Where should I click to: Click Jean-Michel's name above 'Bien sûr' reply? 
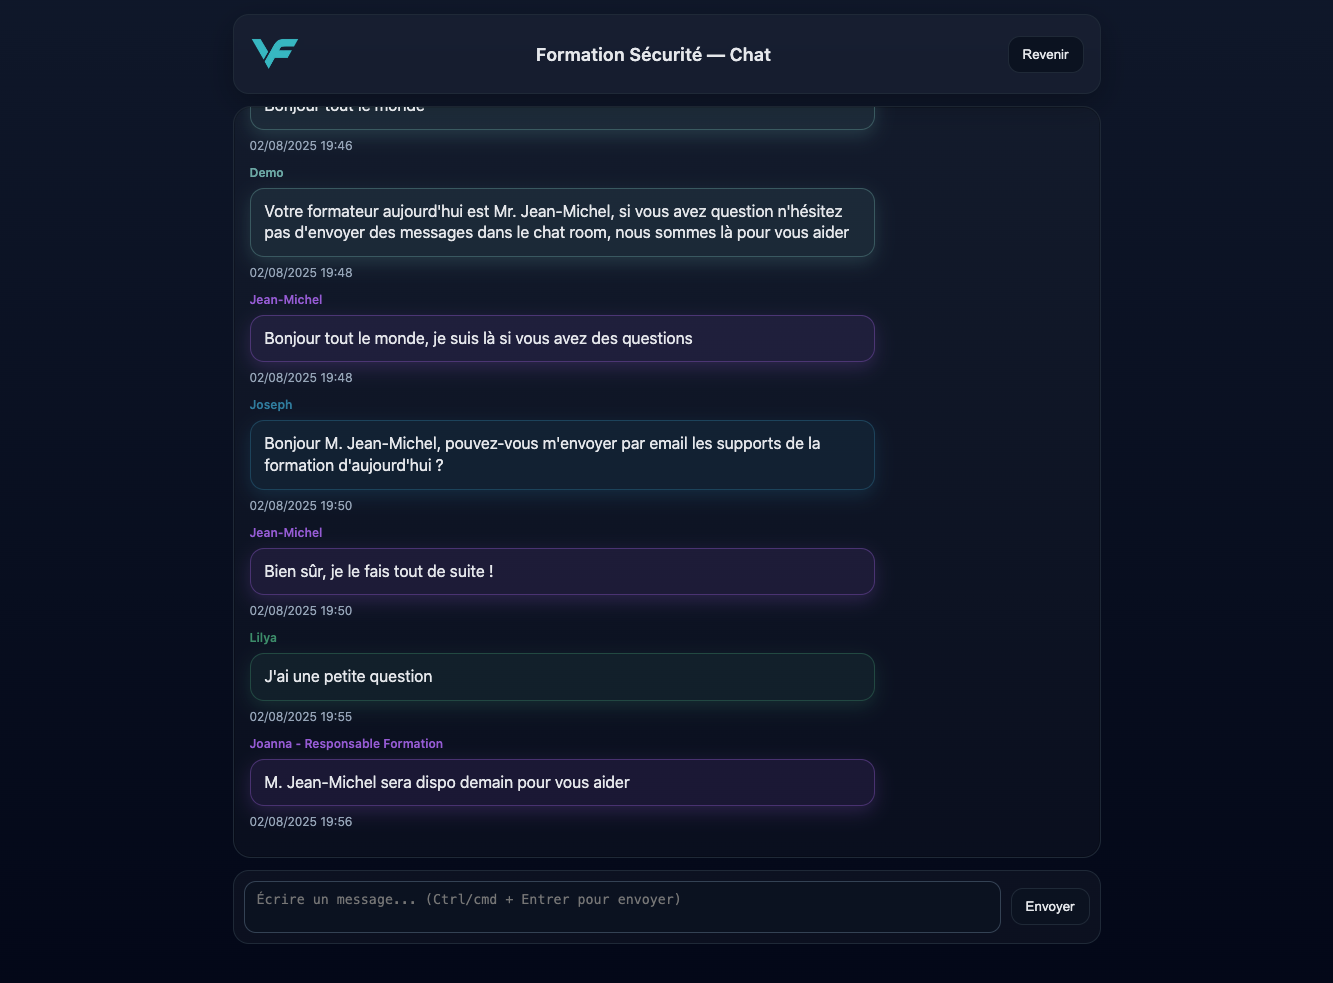pyautogui.click(x=286, y=533)
